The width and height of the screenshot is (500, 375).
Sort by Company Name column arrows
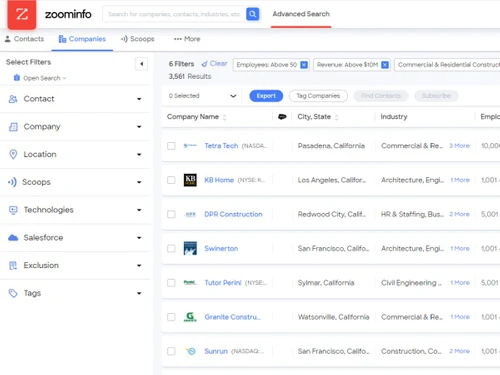[225, 117]
